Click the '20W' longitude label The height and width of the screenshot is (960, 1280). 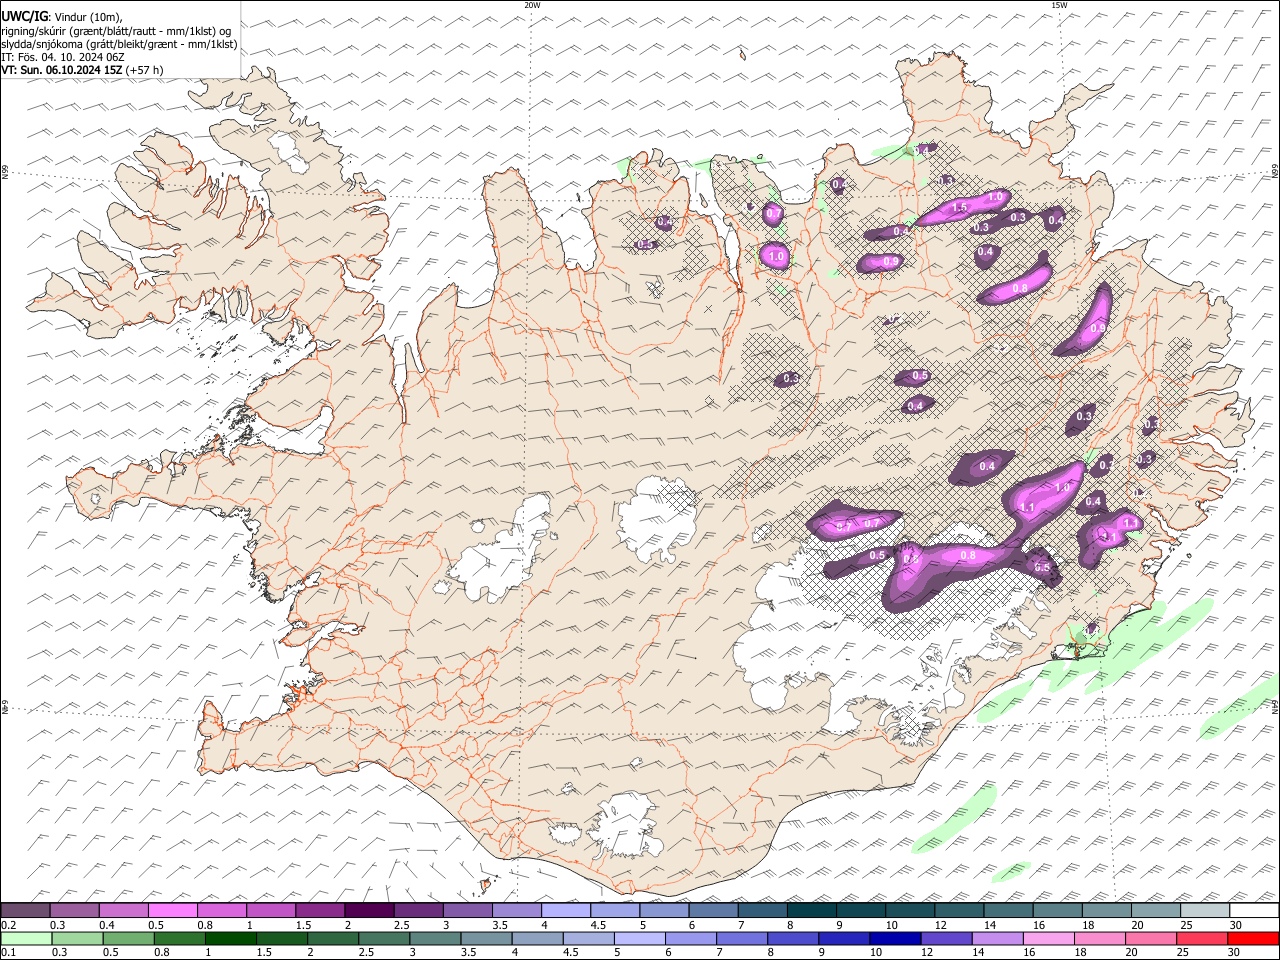(x=532, y=5)
